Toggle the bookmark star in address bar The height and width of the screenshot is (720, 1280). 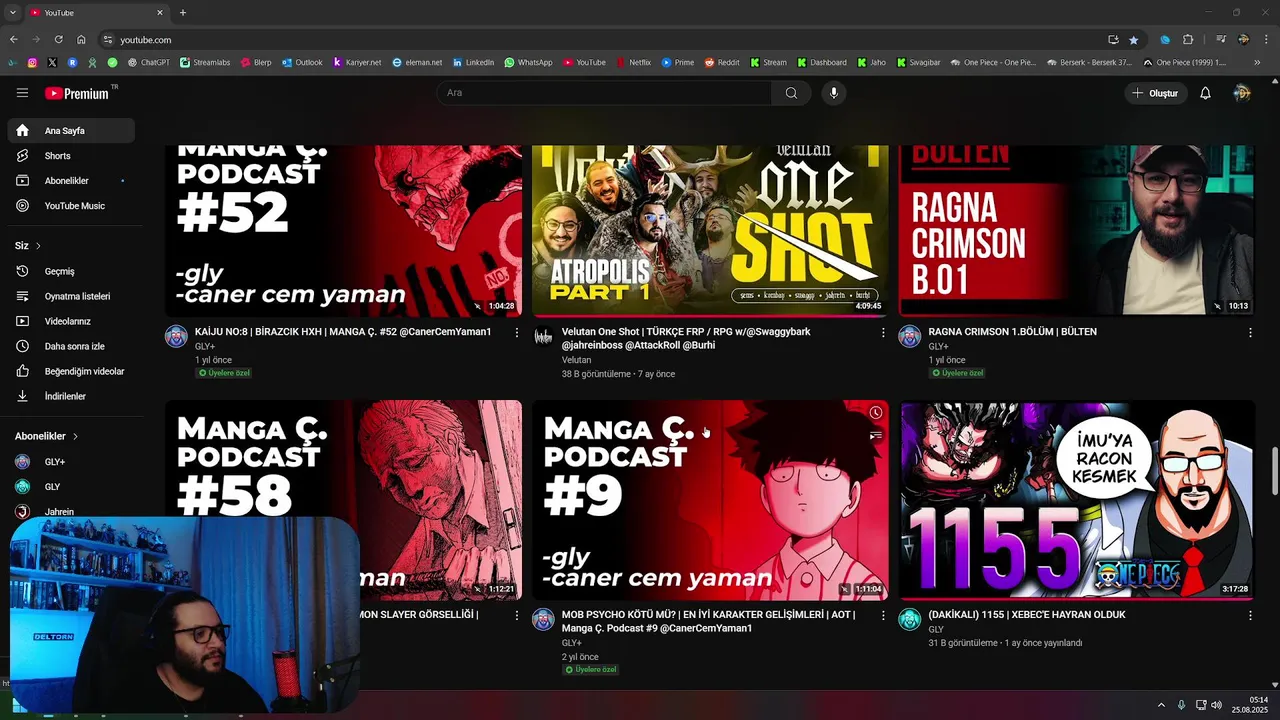(x=1133, y=40)
